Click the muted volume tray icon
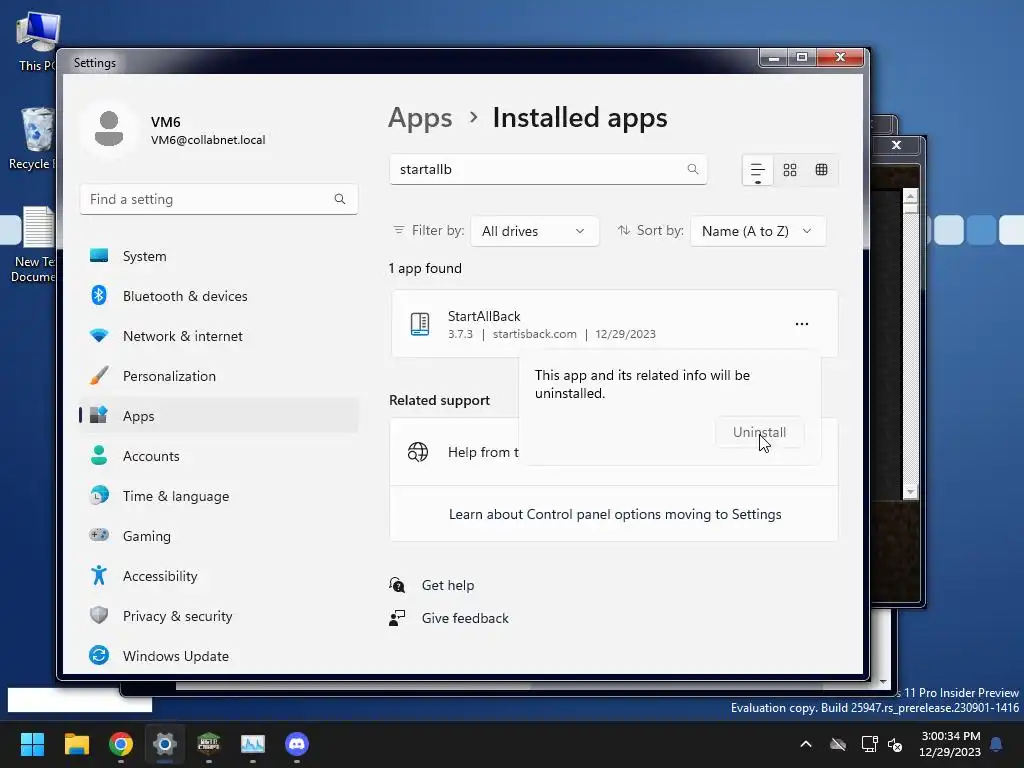 pyautogui.click(x=895, y=744)
